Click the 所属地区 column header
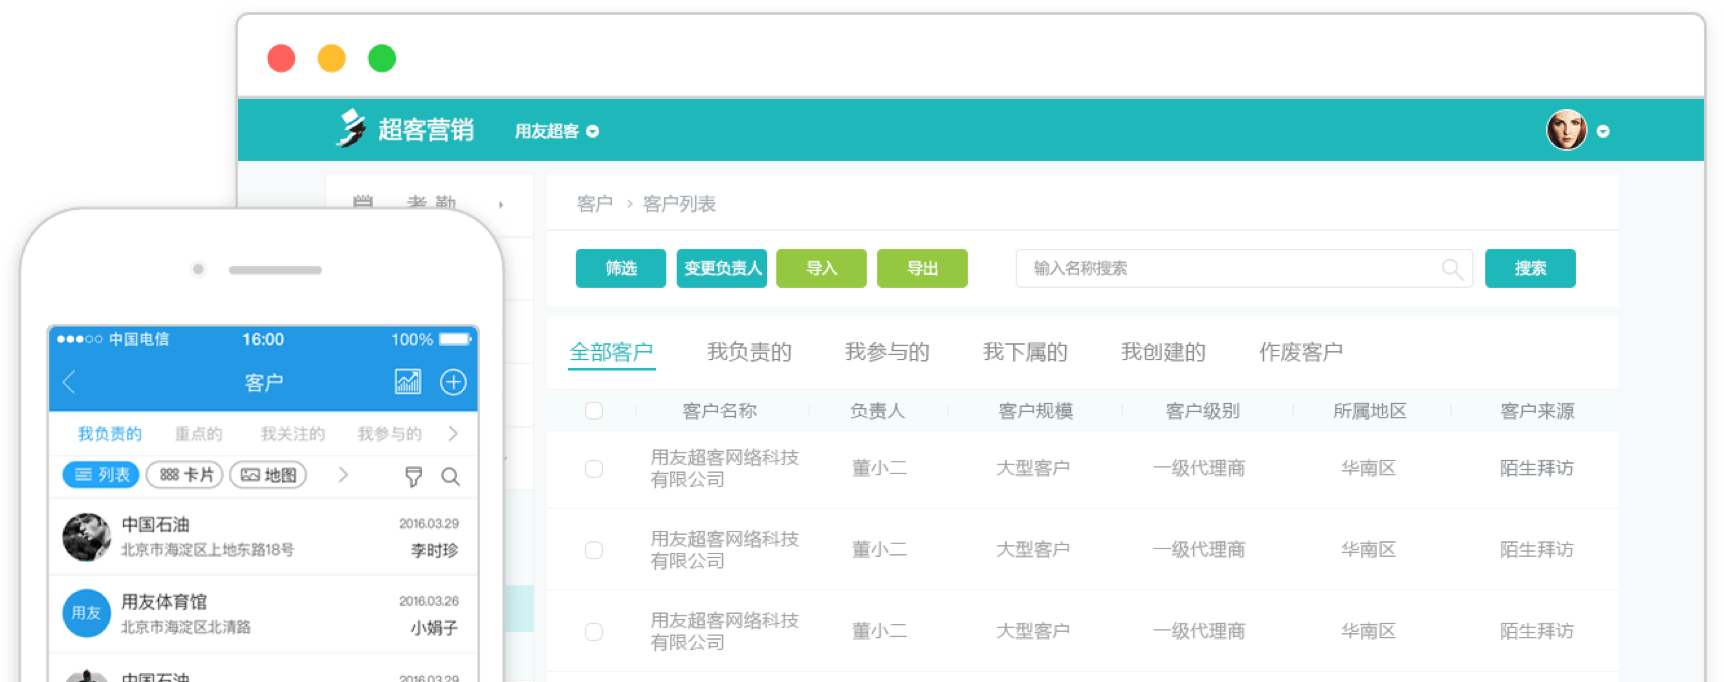Viewport: 1724px width, 682px height. point(1370,411)
